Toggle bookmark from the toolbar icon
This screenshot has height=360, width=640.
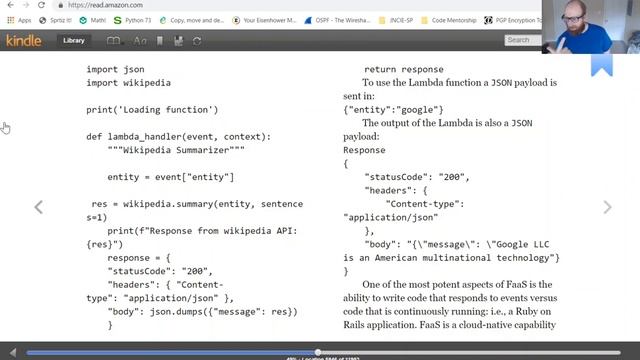160,40
